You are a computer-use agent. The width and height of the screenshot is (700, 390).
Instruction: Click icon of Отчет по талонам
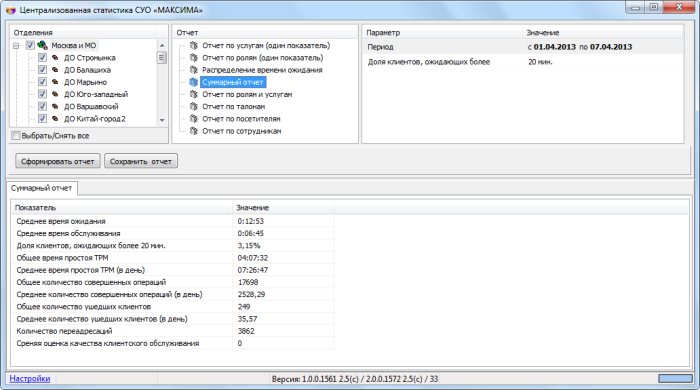(193, 106)
